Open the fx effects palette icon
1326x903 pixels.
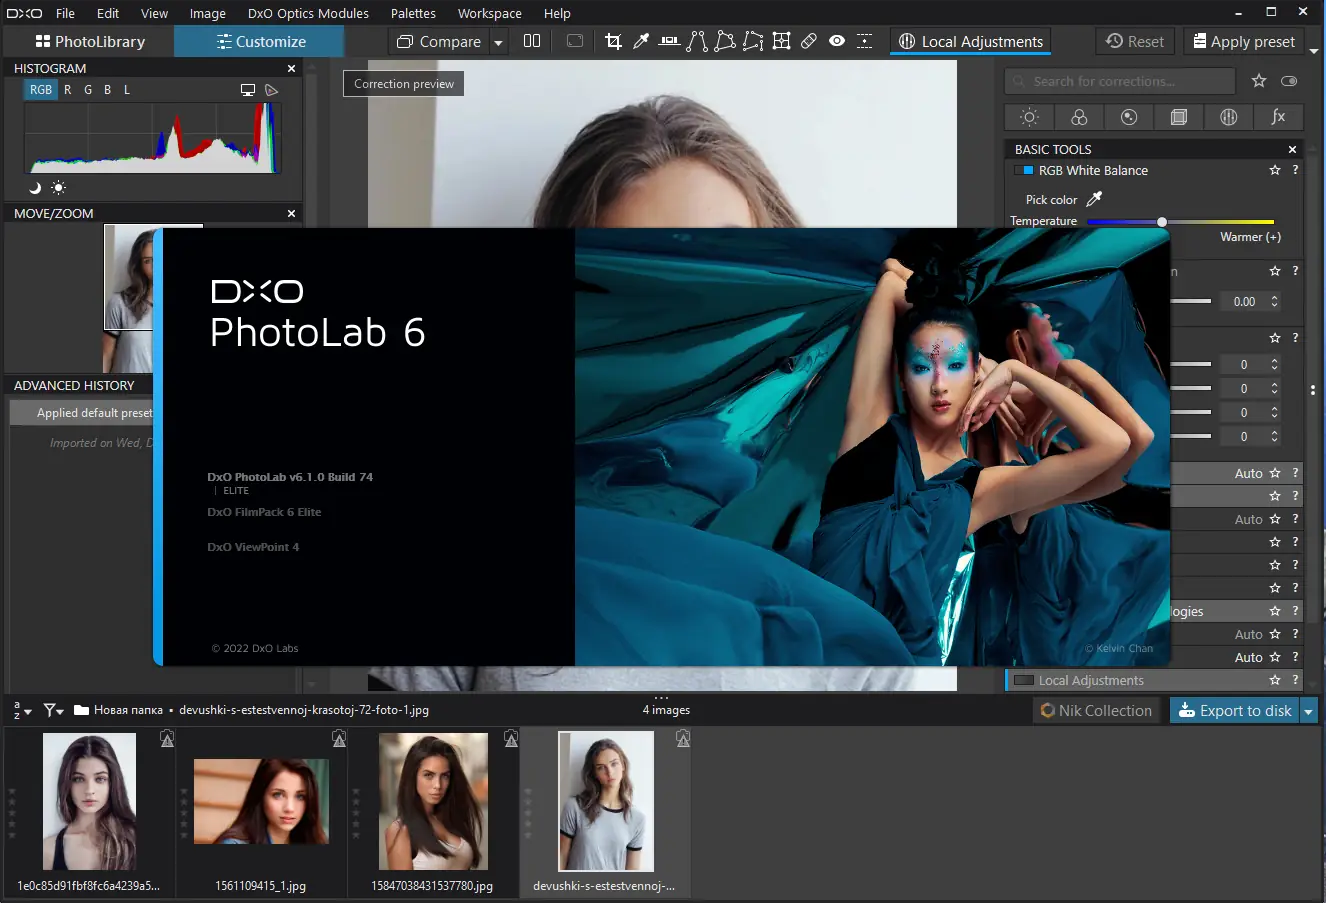tap(1278, 117)
